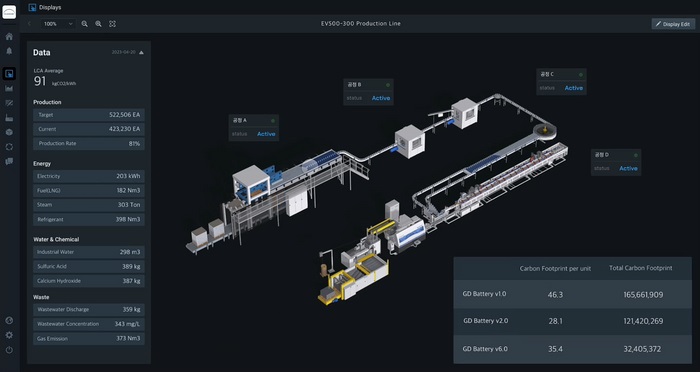Click the power icon in the sidebar
The image size is (700, 372).
point(9,350)
